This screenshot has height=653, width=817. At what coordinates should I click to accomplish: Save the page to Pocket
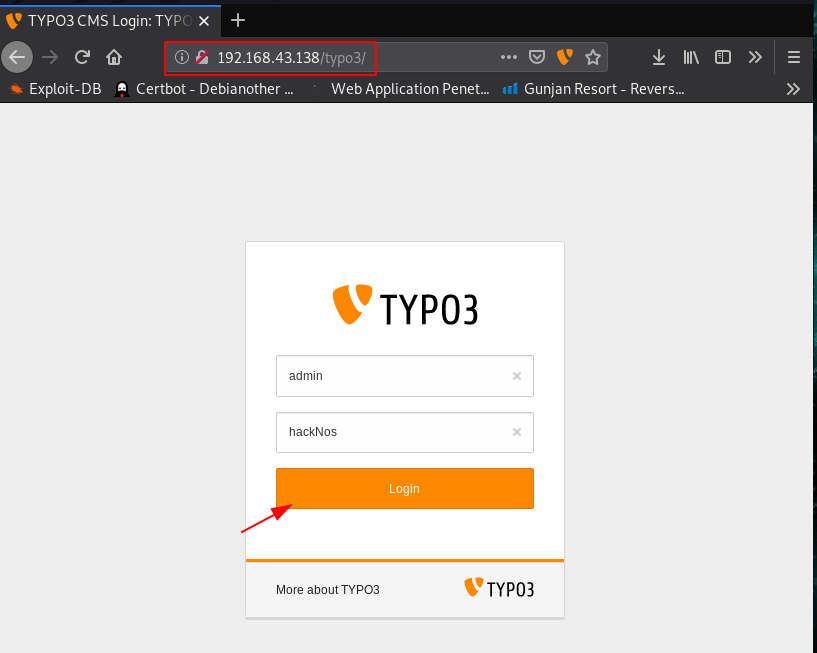coord(537,57)
